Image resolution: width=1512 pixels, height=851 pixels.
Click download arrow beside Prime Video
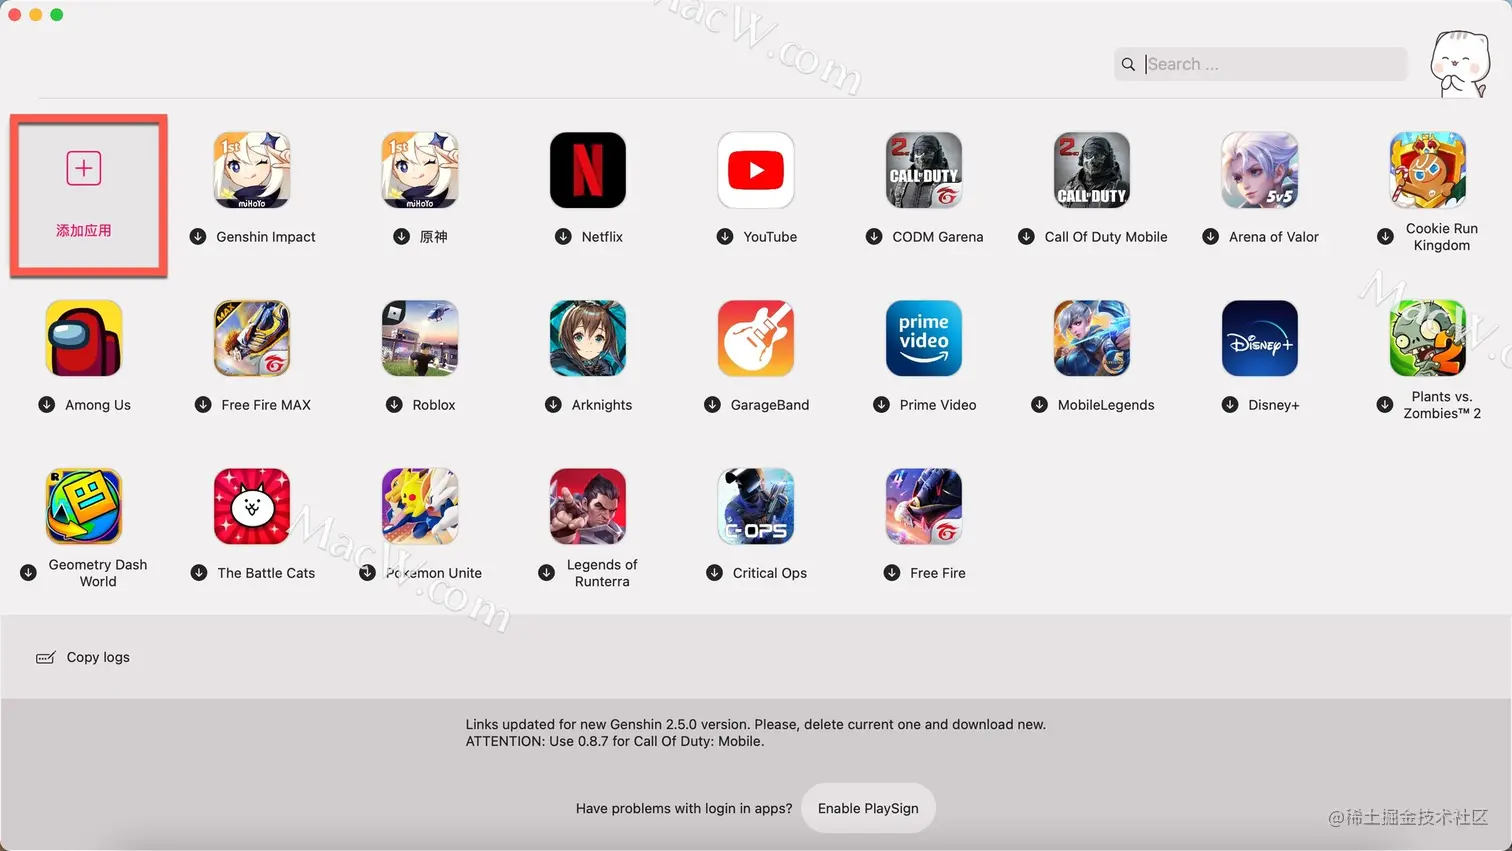(881, 405)
